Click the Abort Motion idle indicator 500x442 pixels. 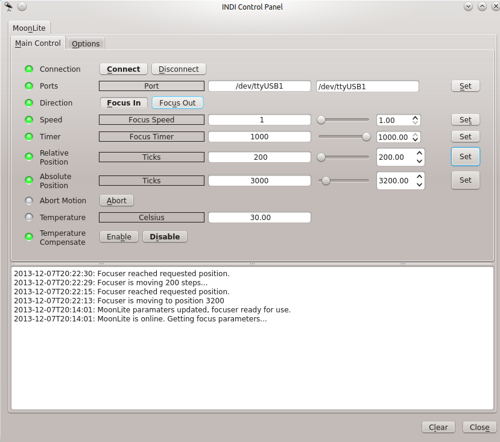pyautogui.click(x=29, y=200)
